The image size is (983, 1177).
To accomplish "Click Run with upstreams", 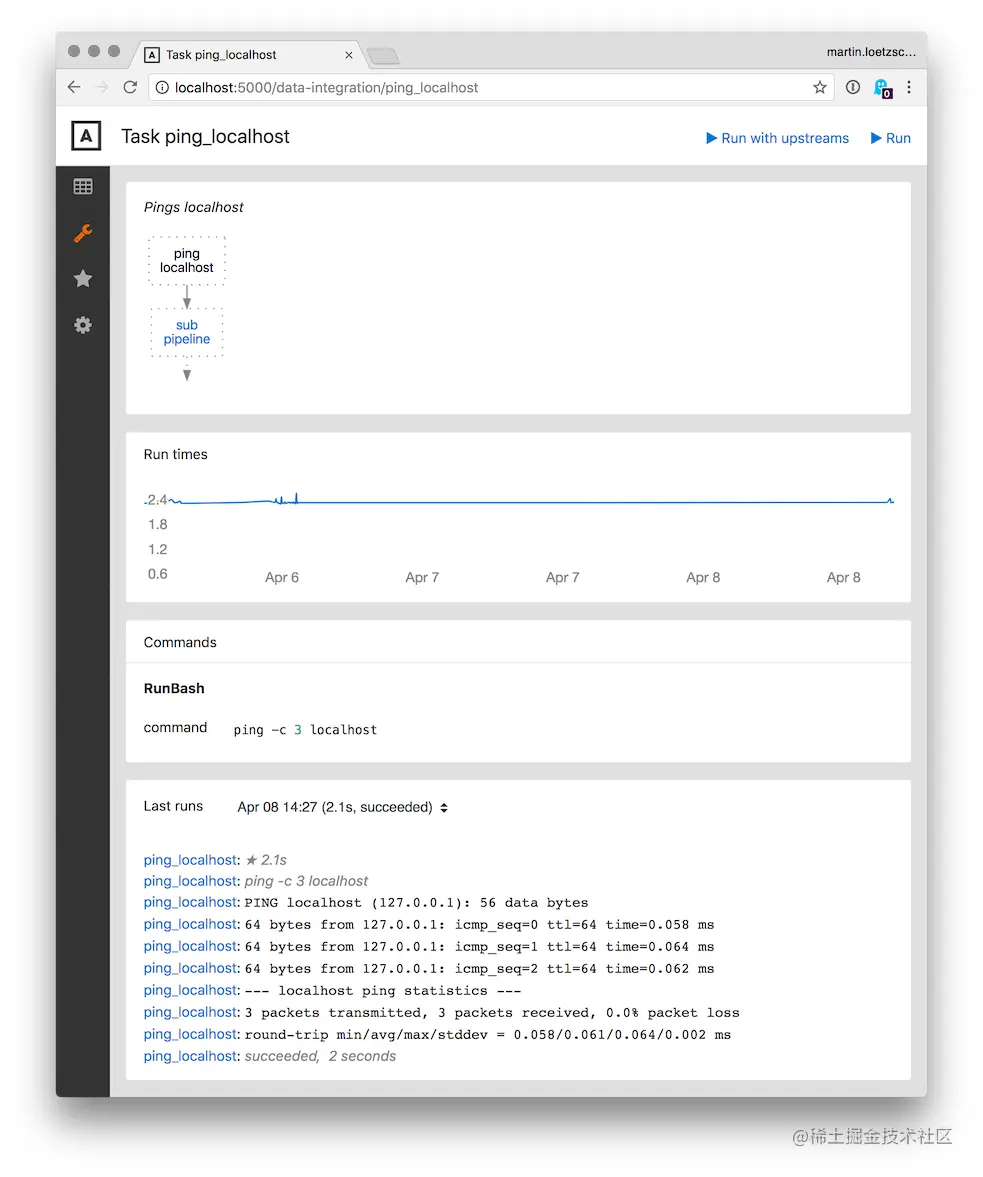I will [x=777, y=138].
